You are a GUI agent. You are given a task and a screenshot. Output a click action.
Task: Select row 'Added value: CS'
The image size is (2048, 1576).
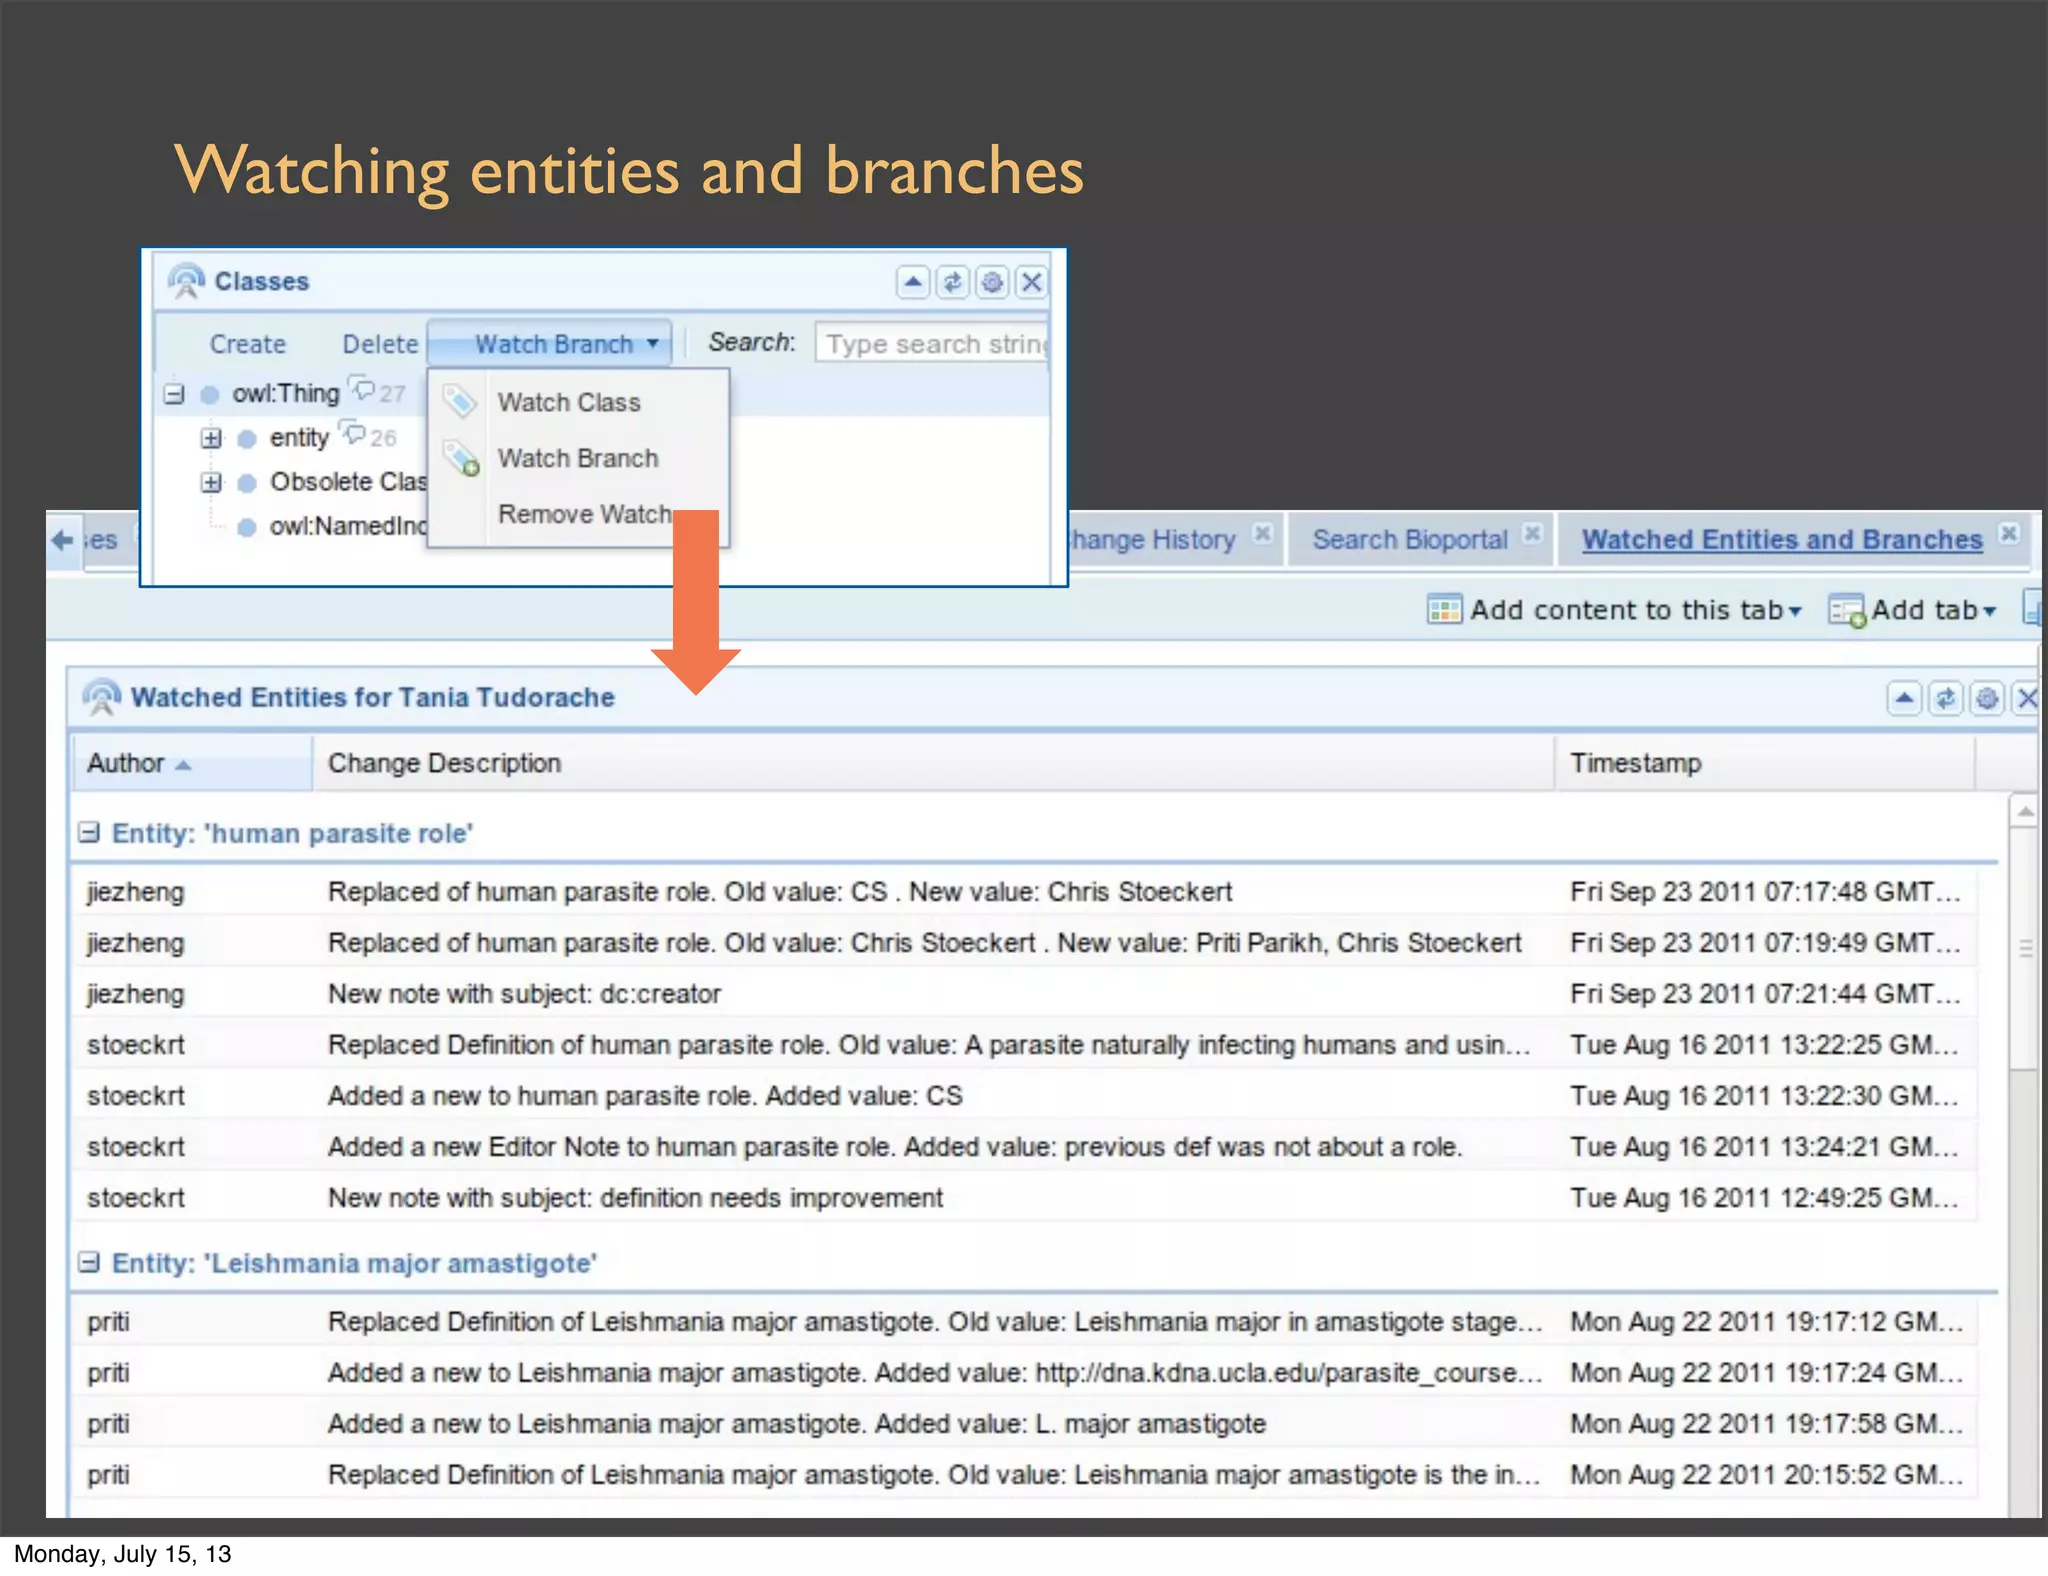pos(1026,1095)
